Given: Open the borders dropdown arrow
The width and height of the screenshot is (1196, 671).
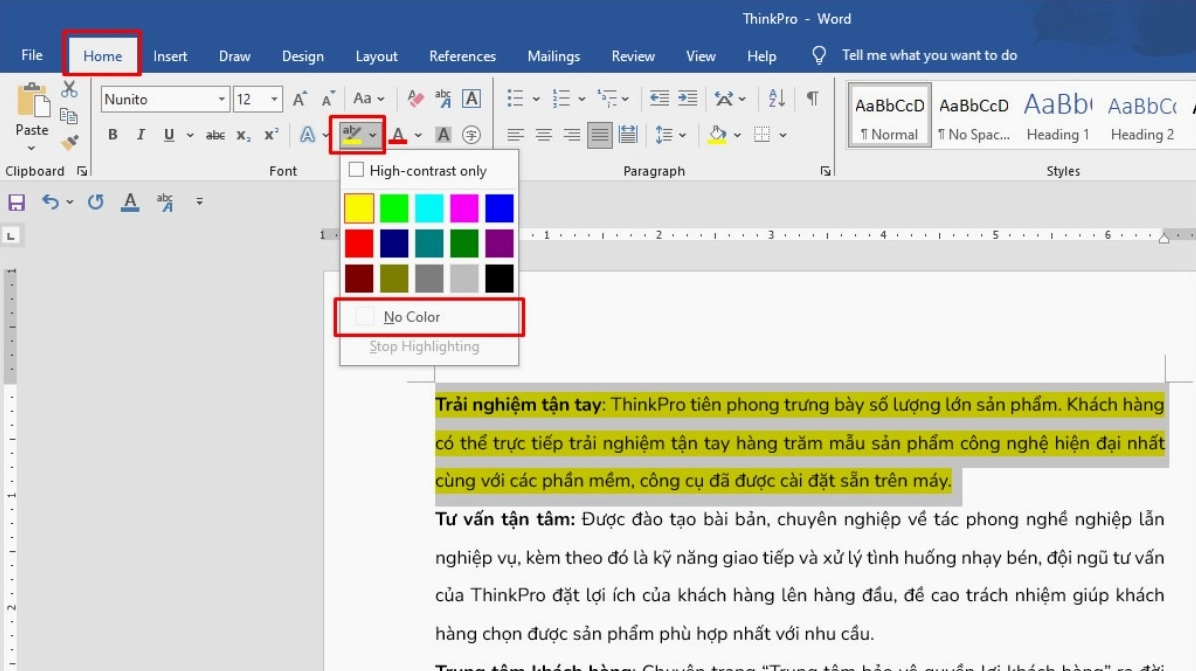Looking at the screenshot, I should [783, 135].
